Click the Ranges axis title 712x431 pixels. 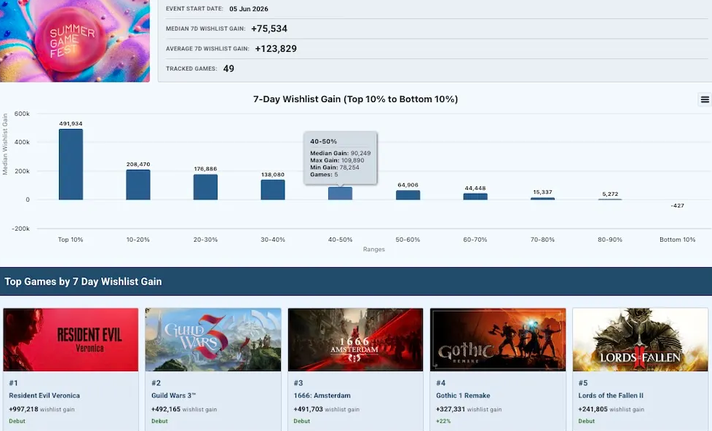point(374,249)
